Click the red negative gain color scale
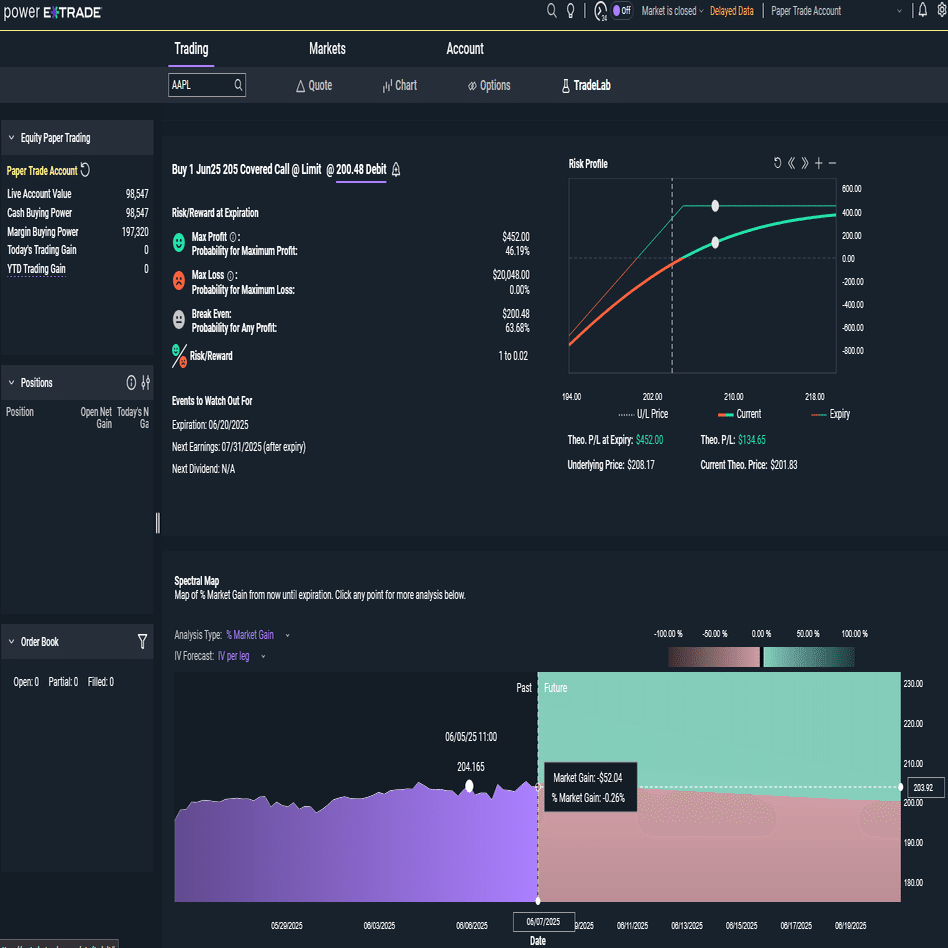 714,657
